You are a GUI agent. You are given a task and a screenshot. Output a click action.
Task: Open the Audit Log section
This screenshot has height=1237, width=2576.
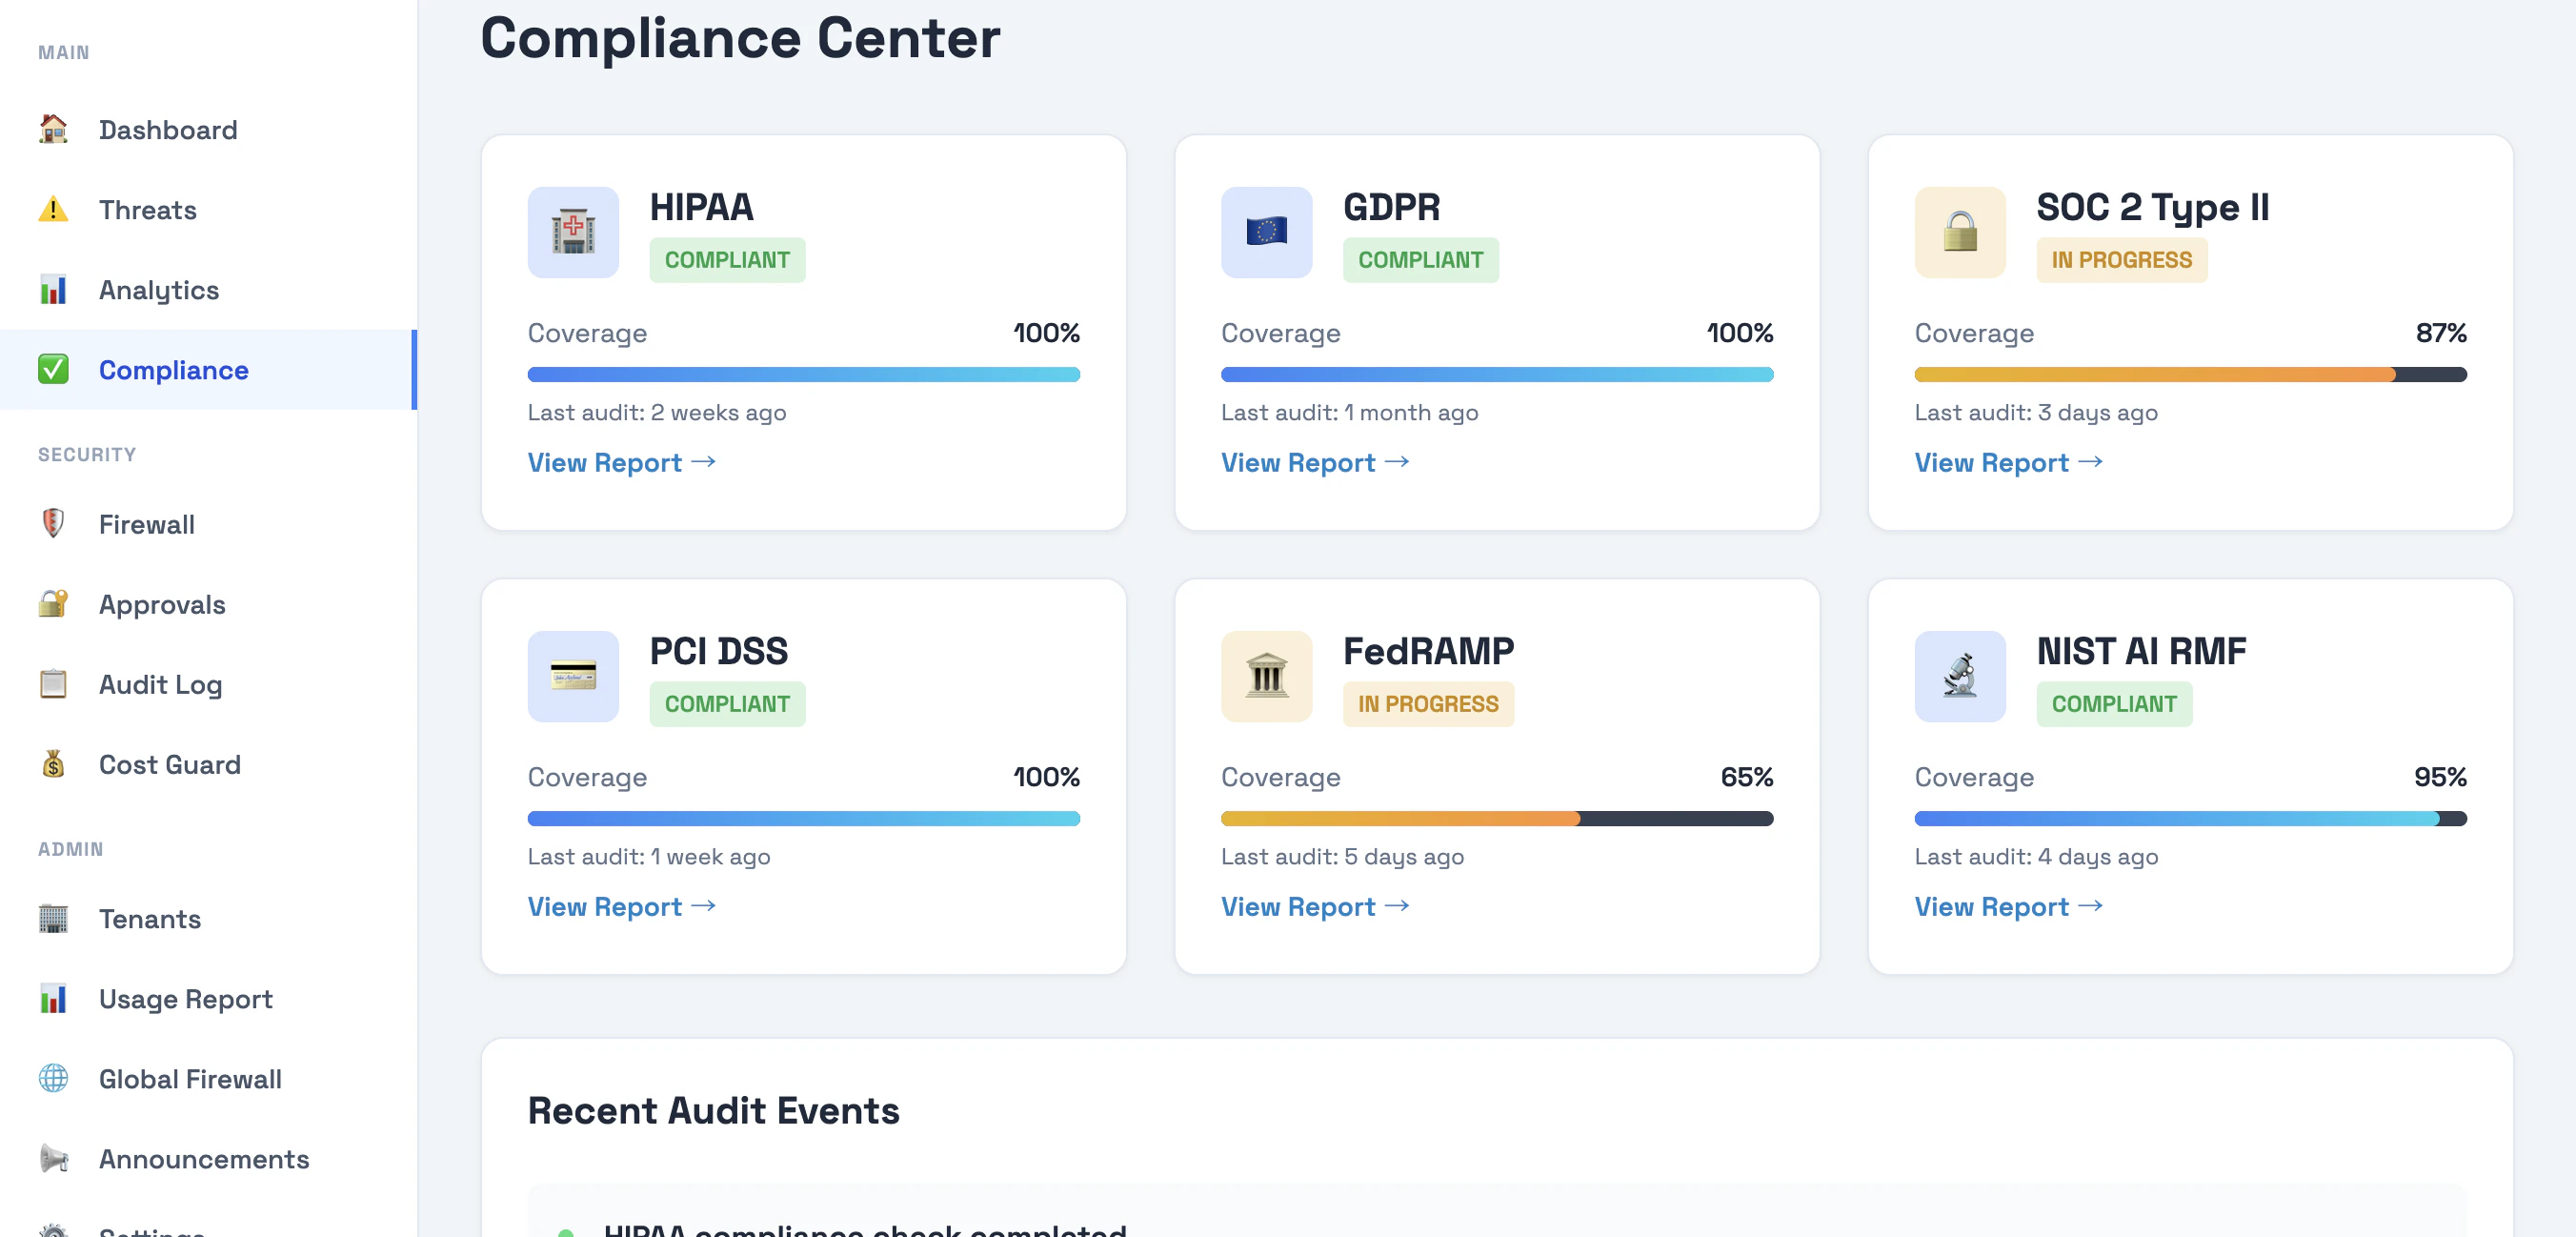(160, 684)
